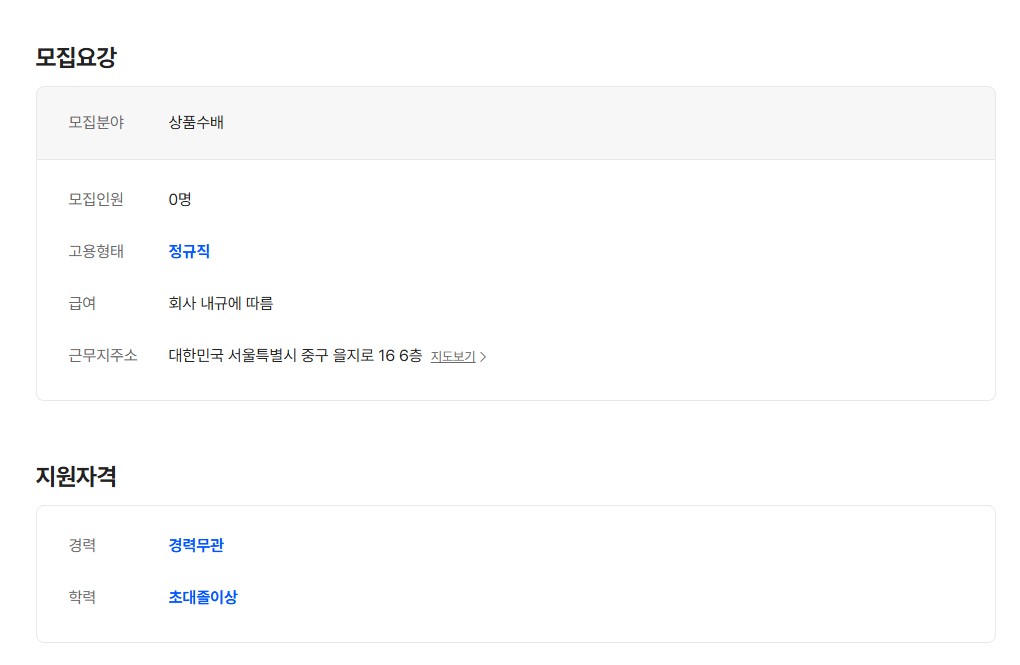The width and height of the screenshot is (1020, 665).
Task: Click the 근무지주소 label
Action: [103, 355]
